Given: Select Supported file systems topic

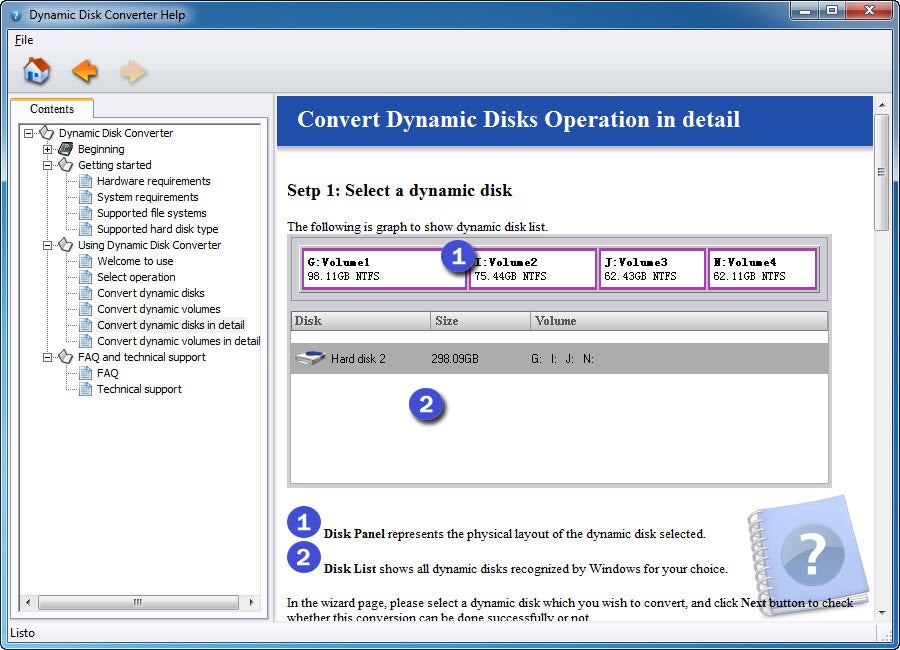Looking at the screenshot, I should point(151,213).
